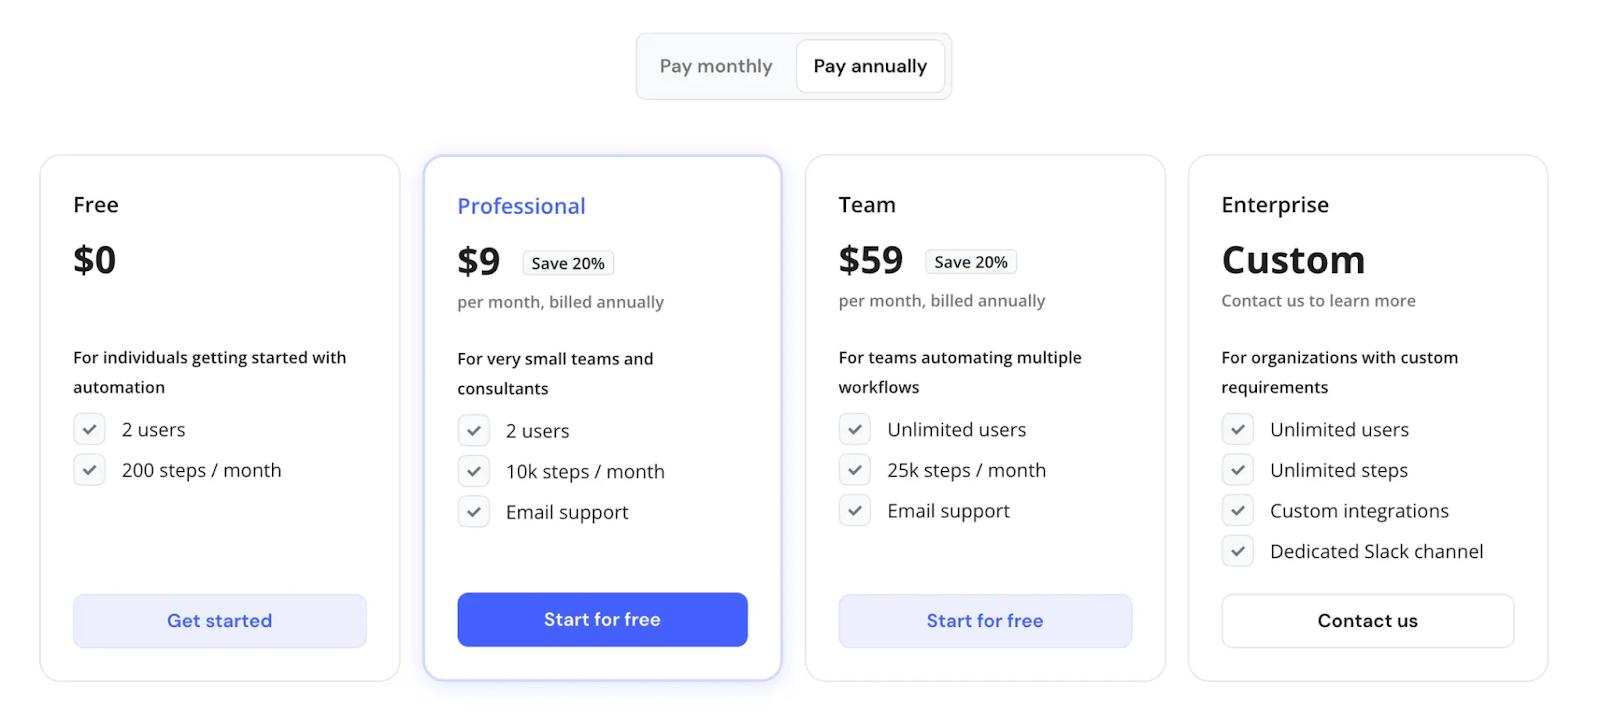Click the Professional plan 2 users checkmark

point(474,431)
